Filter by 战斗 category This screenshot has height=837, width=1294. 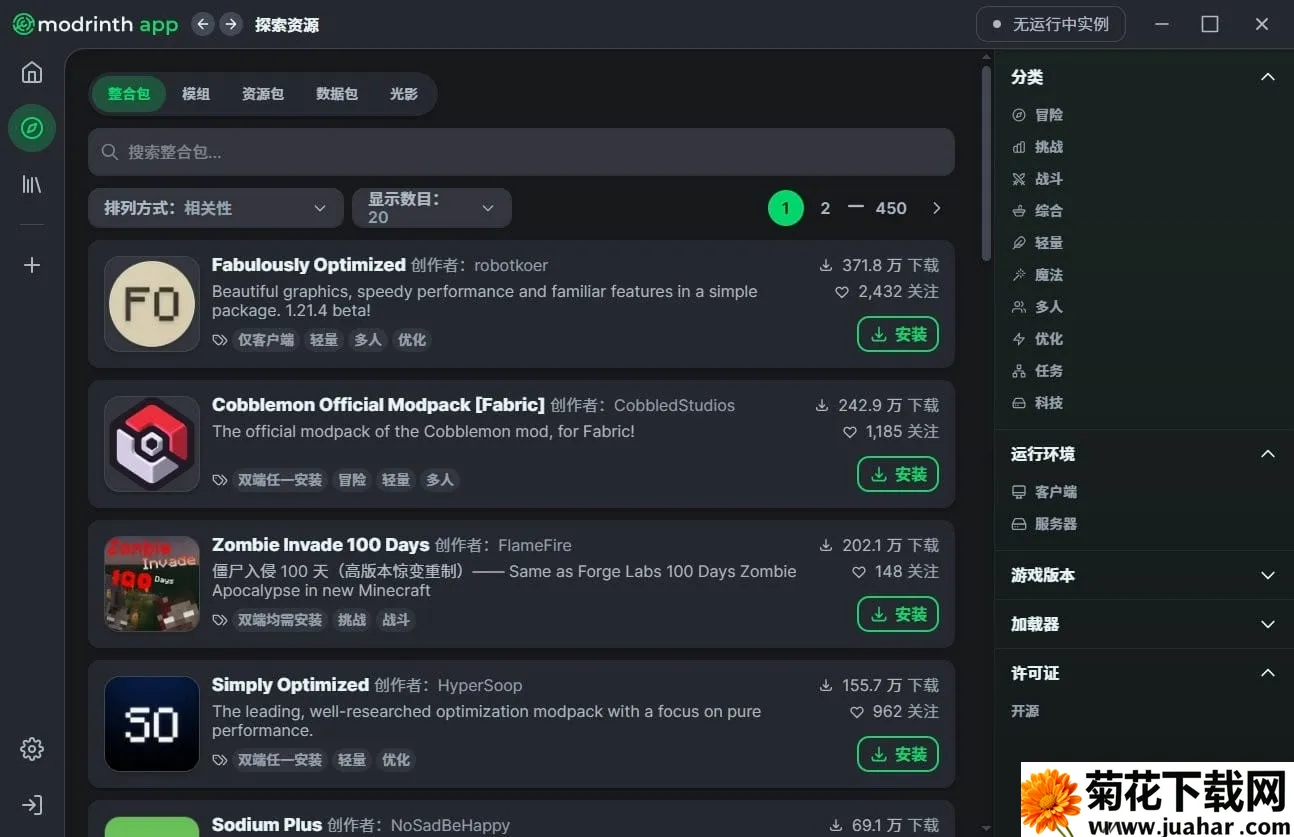pyautogui.click(x=1037, y=179)
